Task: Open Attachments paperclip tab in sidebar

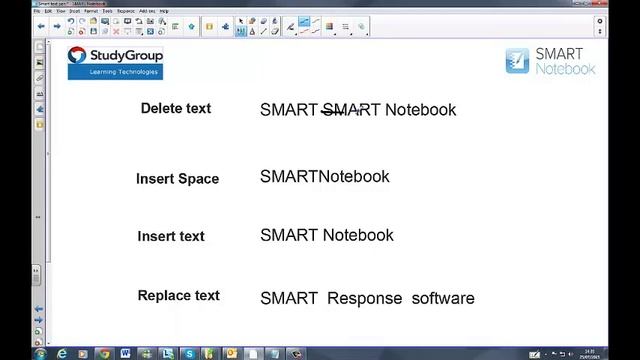Action: click(x=40, y=78)
